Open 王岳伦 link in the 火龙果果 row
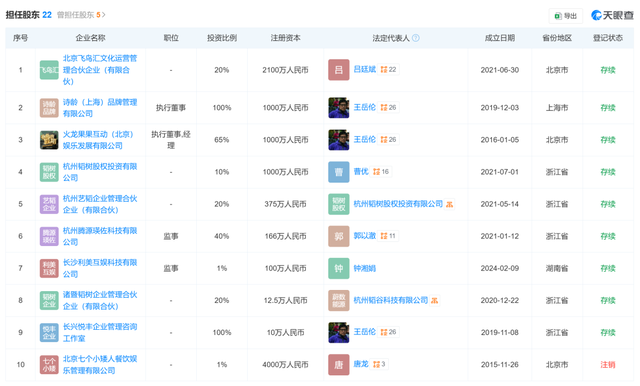Image resolution: width=640 pixels, height=386 pixels. pyautogui.click(x=364, y=139)
